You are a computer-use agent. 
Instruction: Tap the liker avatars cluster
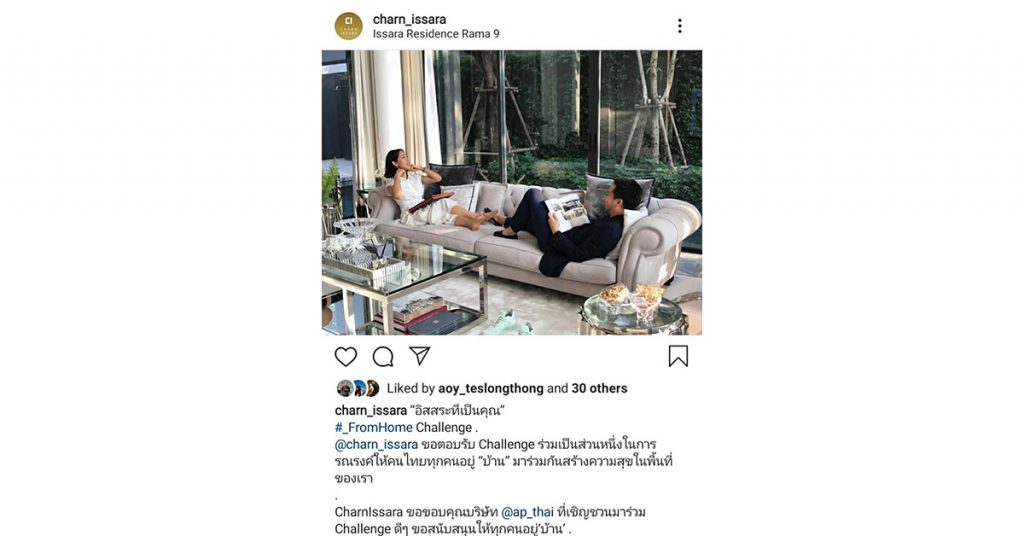358,388
